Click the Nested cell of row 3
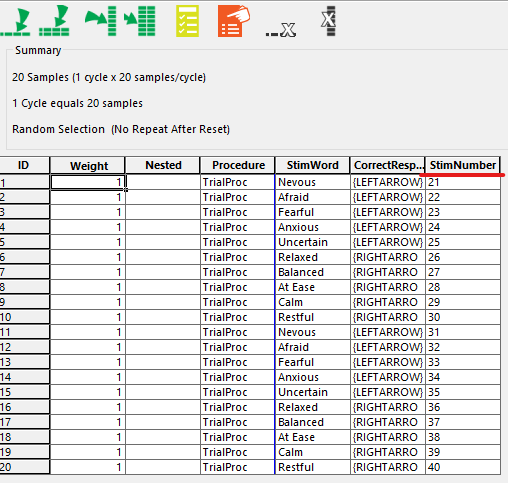Image resolution: width=508 pixels, height=483 pixels. coord(163,212)
